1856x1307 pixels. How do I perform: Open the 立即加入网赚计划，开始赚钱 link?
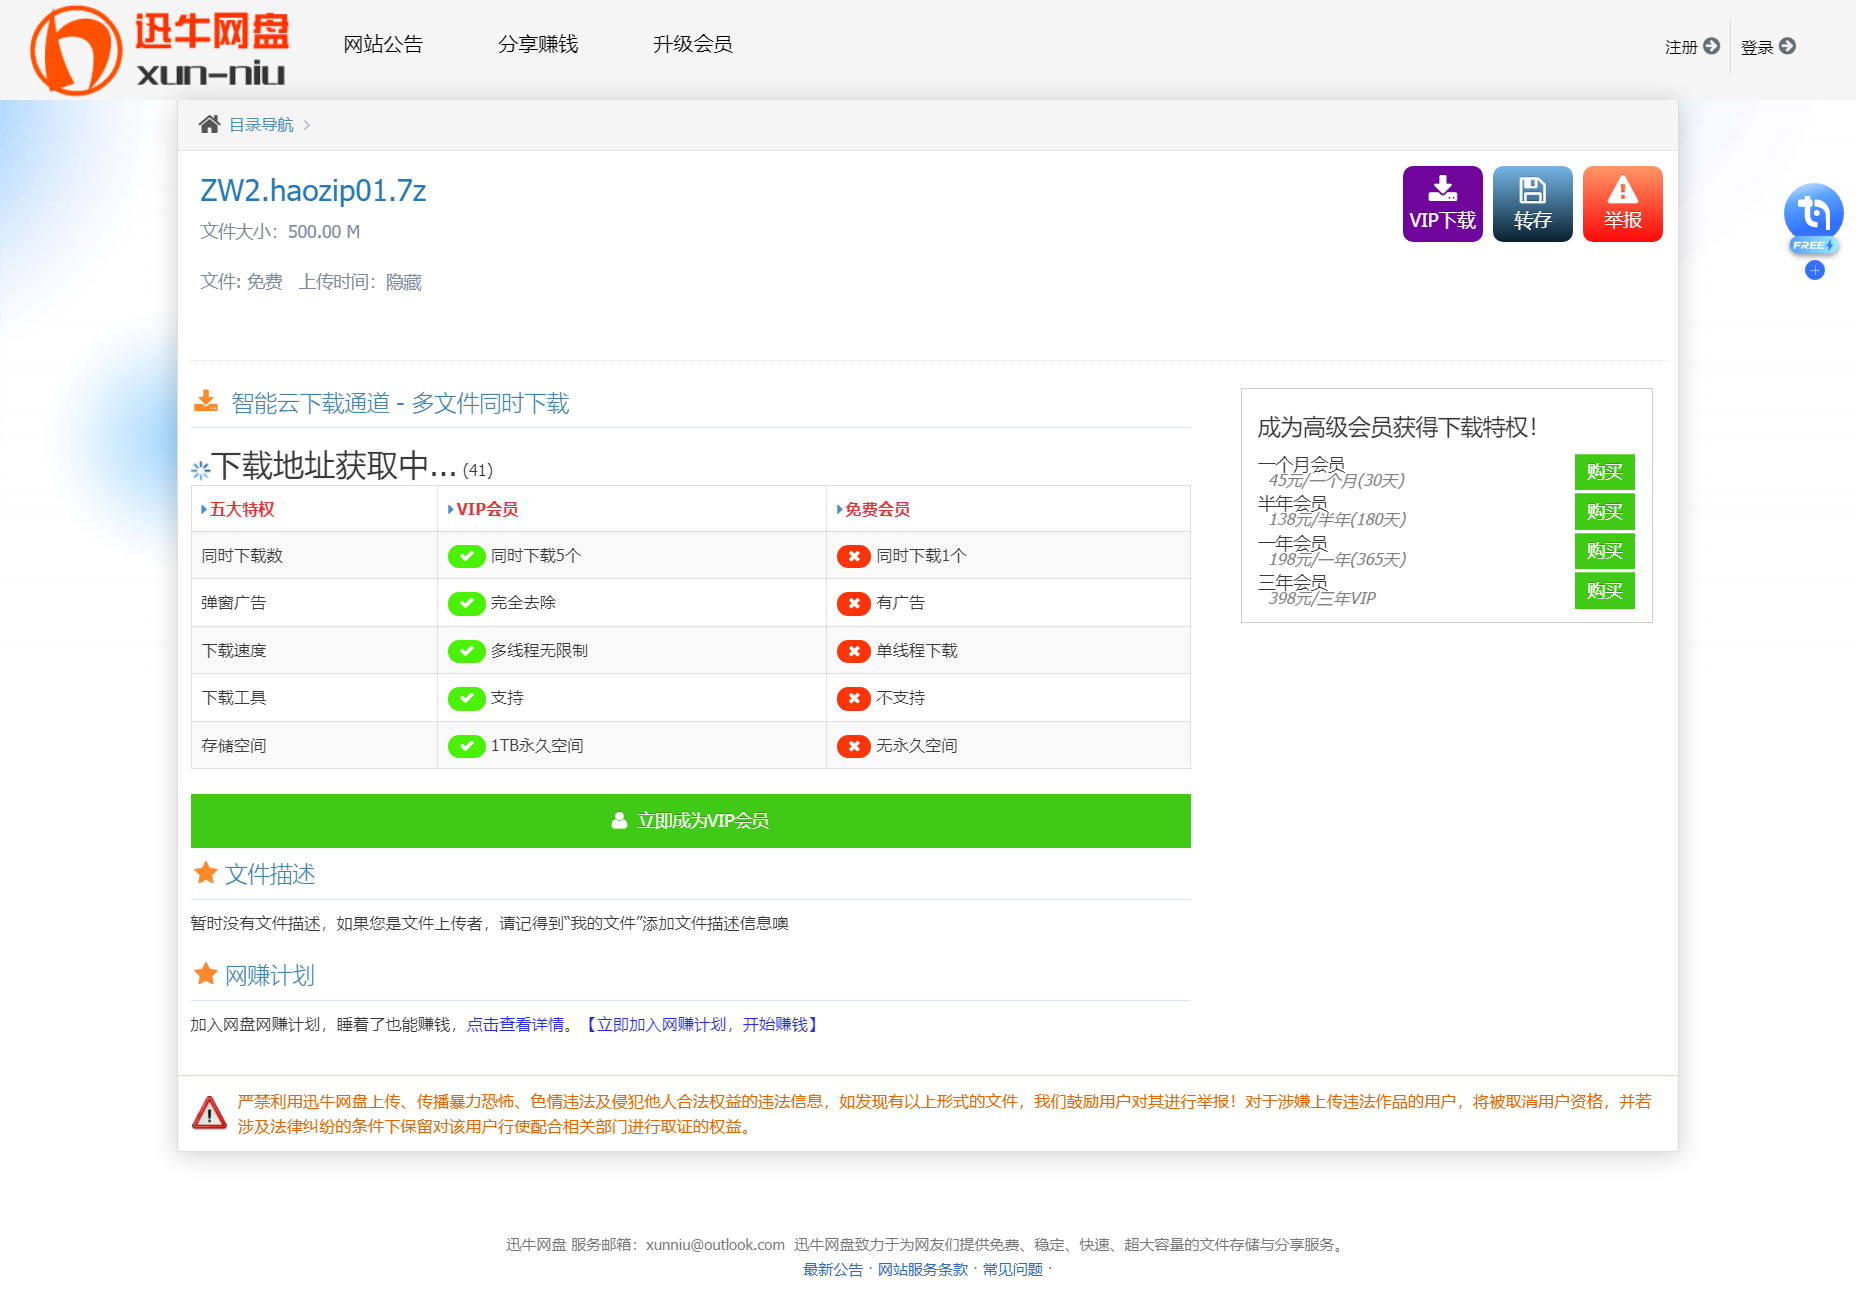pos(702,1025)
